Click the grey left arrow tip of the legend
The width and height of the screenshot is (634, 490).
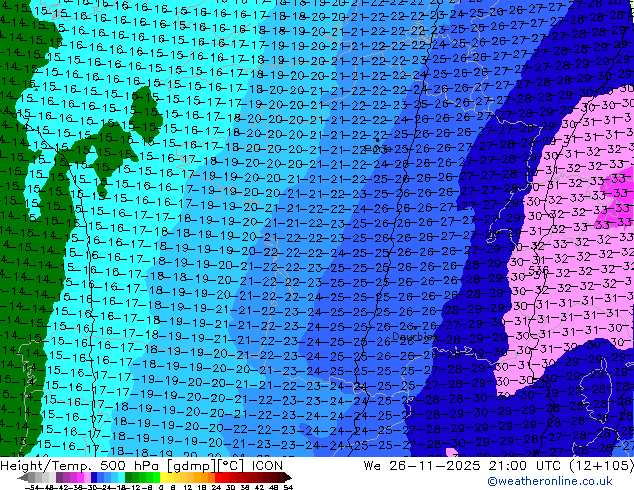(x=23, y=477)
